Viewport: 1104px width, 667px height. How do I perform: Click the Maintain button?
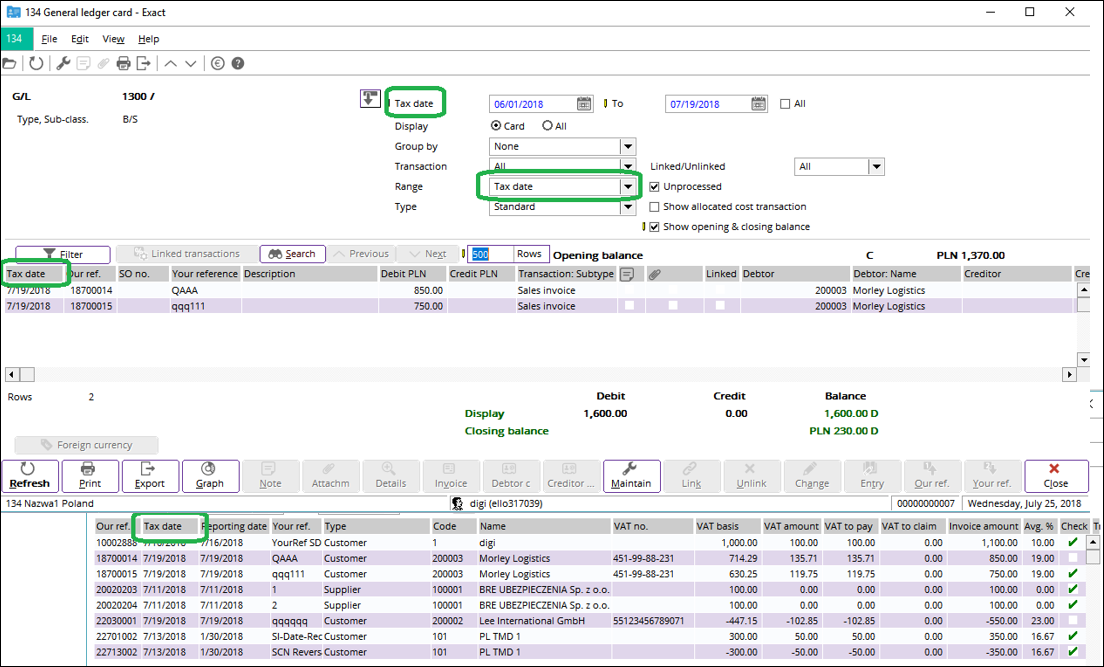631,475
